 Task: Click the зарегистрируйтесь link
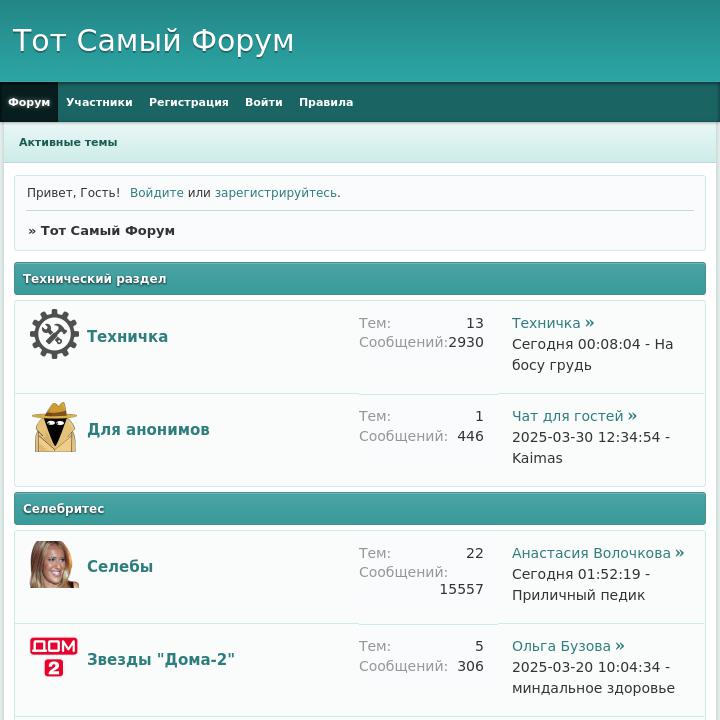point(276,192)
